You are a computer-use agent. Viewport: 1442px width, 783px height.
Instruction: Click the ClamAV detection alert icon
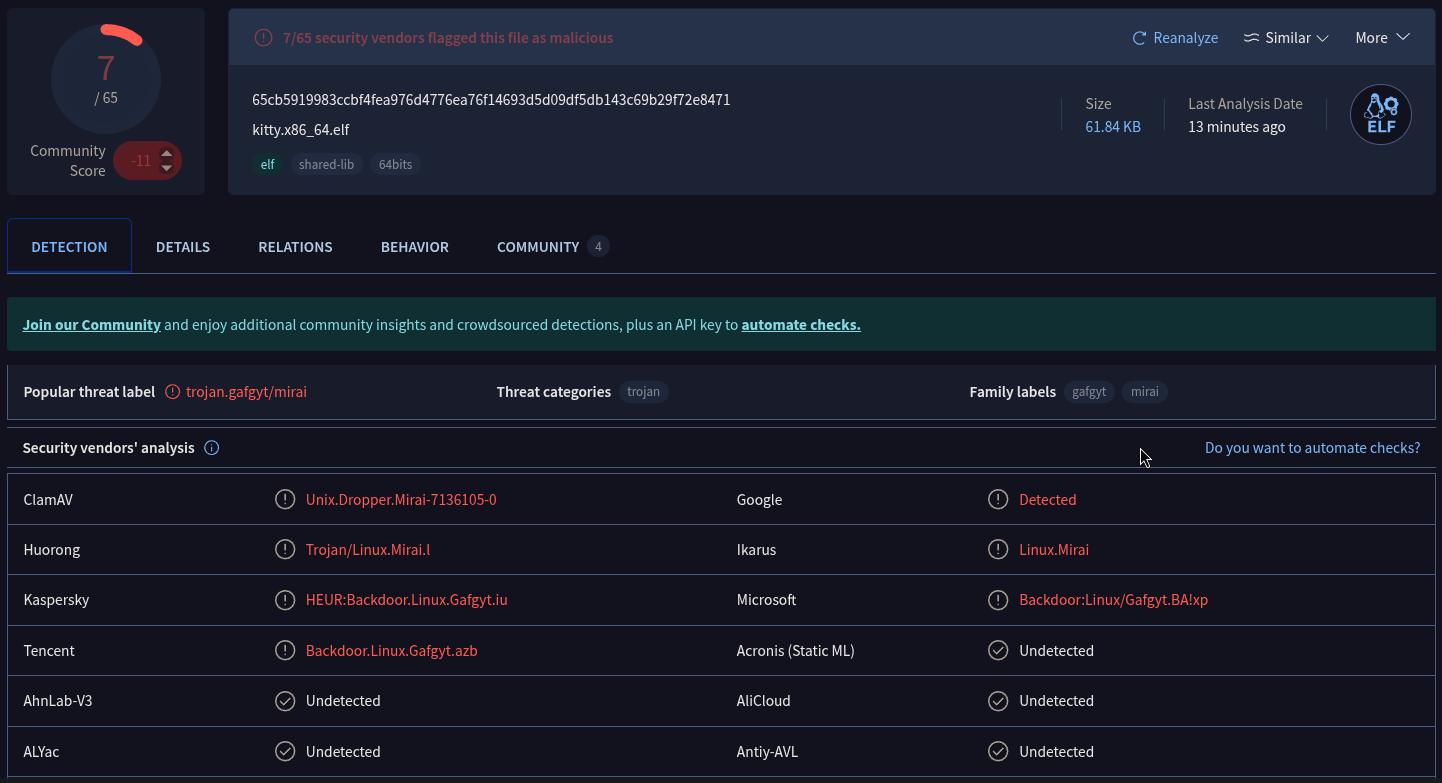285,499
